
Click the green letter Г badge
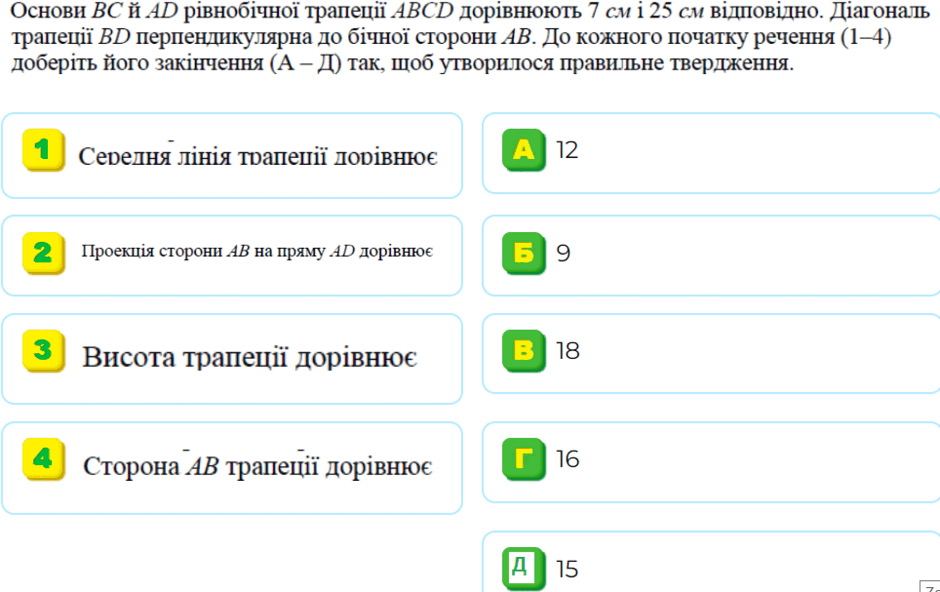pyautogui.click(x=524, y=460)
